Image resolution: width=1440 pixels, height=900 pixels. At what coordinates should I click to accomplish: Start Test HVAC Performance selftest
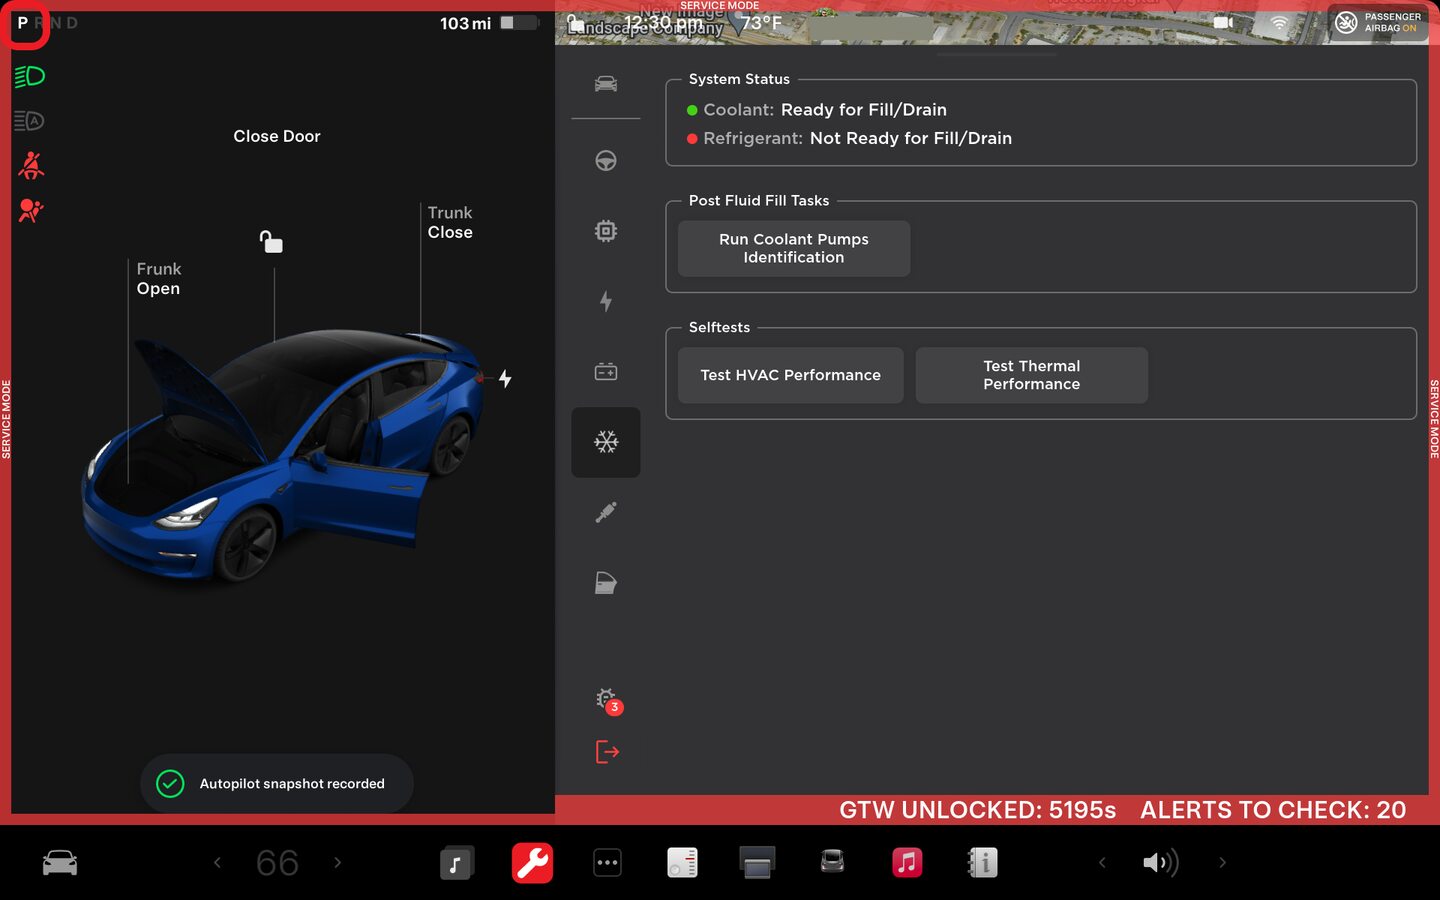(790, 375)
